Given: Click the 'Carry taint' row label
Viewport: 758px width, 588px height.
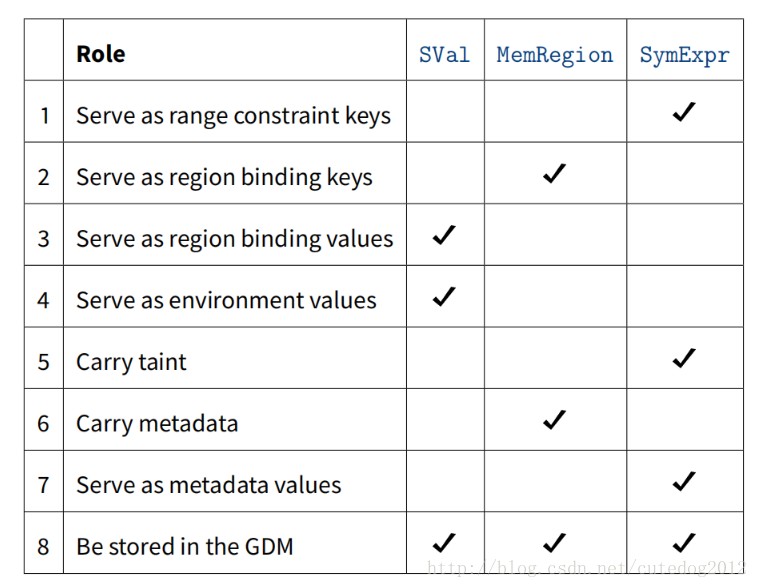Looking at the screenshot, I should tap(131, 363).
